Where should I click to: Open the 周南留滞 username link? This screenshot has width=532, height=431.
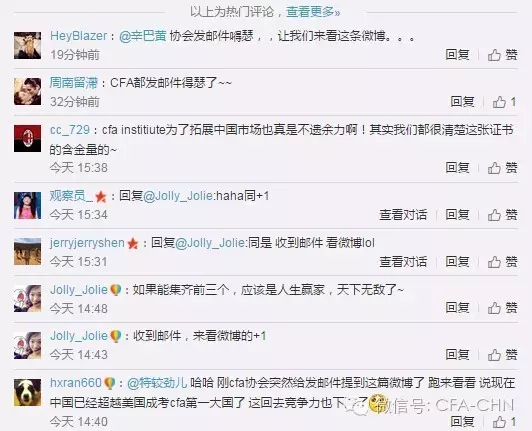click(x=74, y=83)
